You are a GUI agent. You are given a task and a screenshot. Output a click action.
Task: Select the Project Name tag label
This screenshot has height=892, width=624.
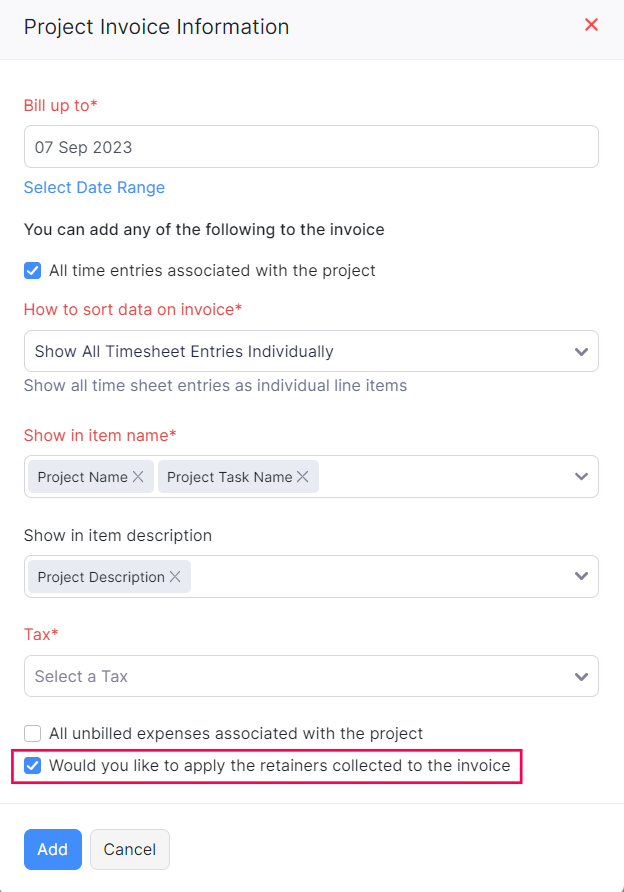[82, 477]
